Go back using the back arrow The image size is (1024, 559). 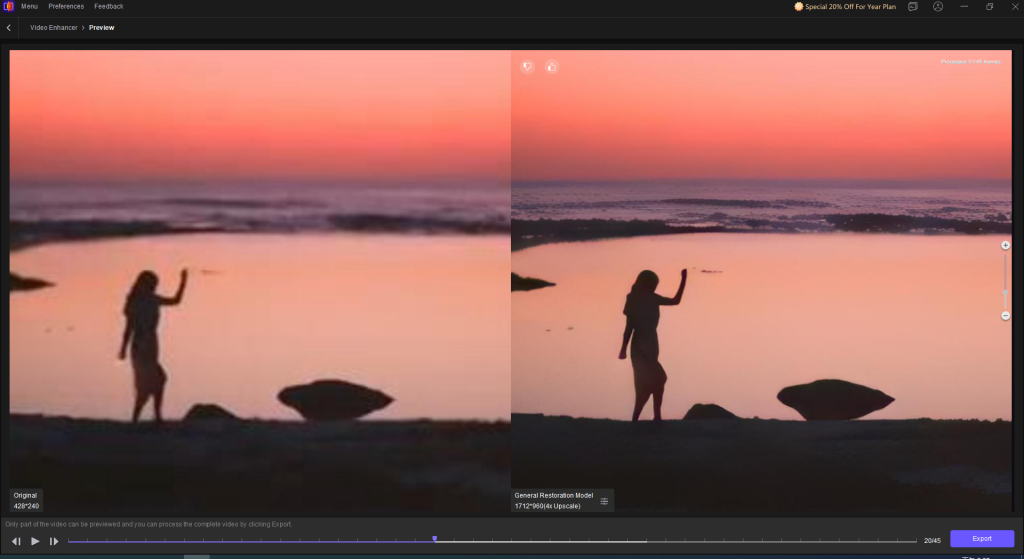pos(8,27)
